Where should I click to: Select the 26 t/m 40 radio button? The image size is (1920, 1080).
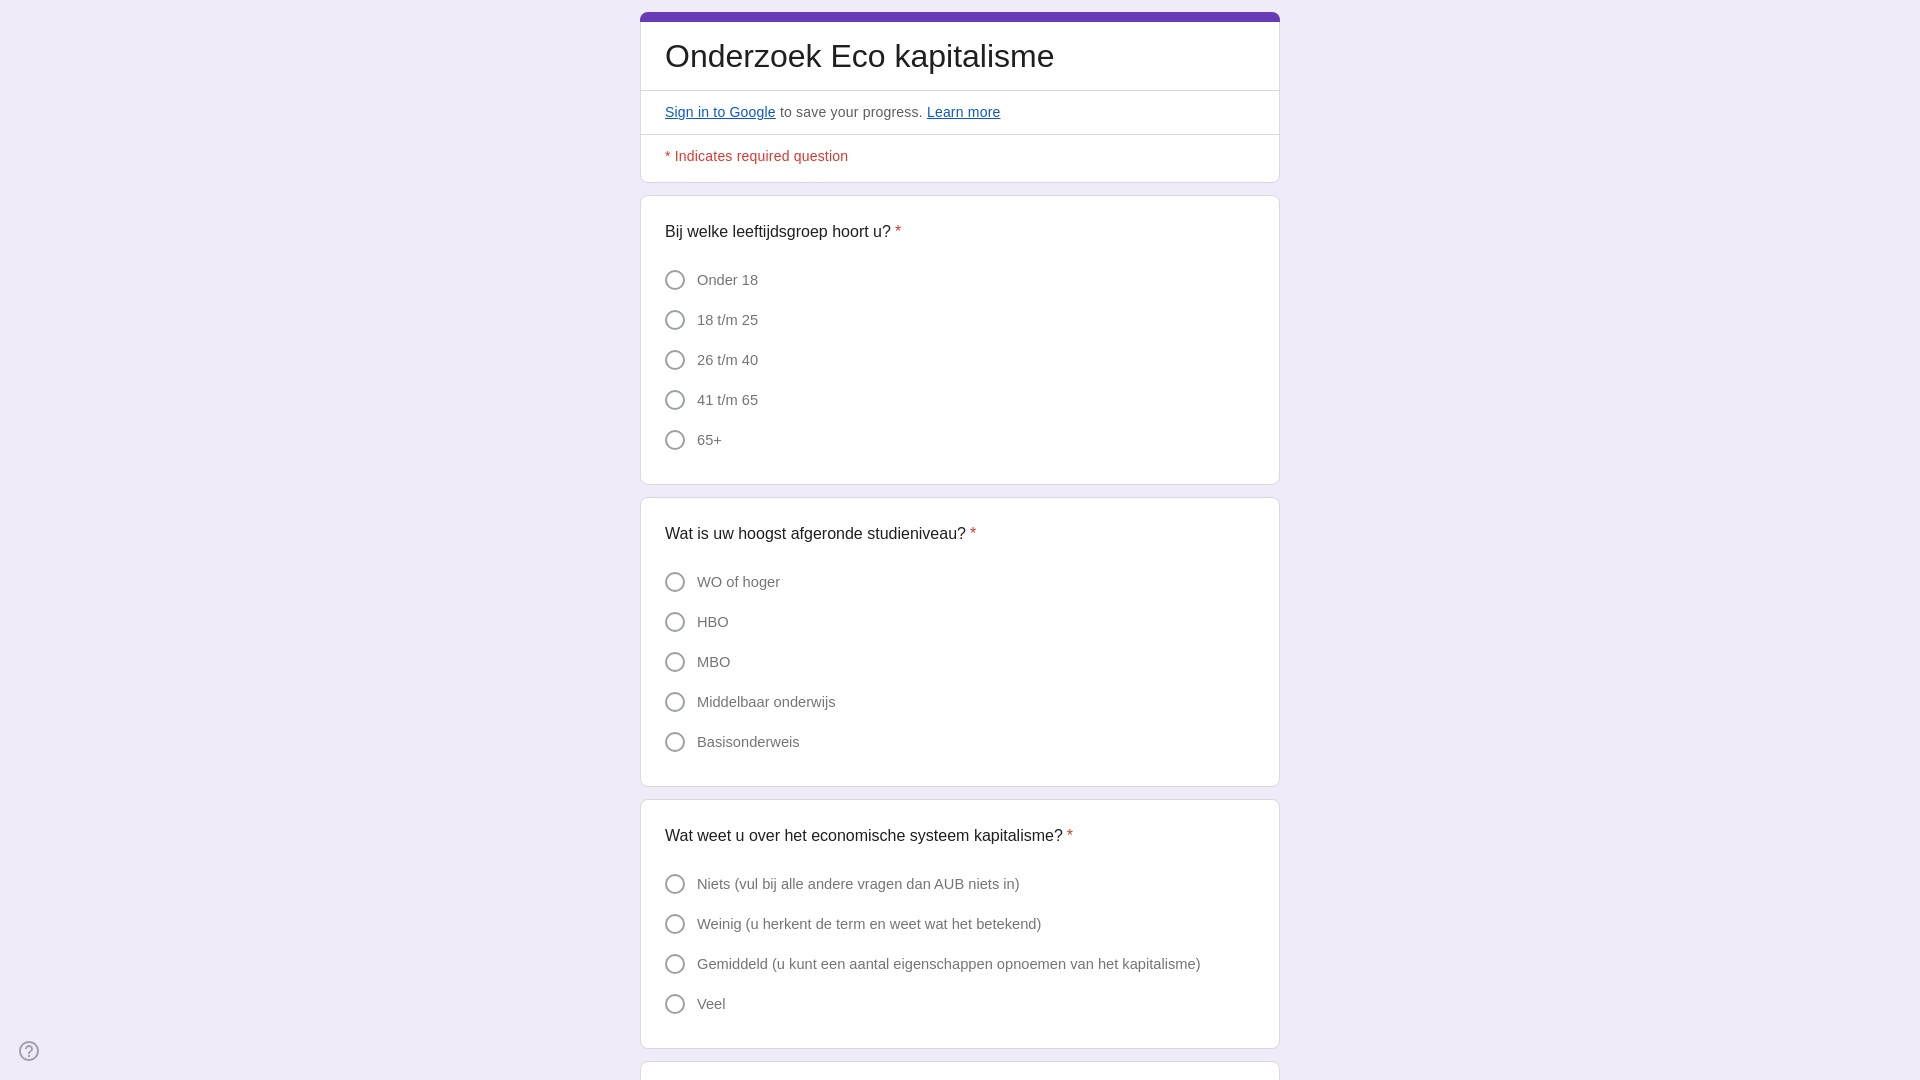(x=675, y=360)
